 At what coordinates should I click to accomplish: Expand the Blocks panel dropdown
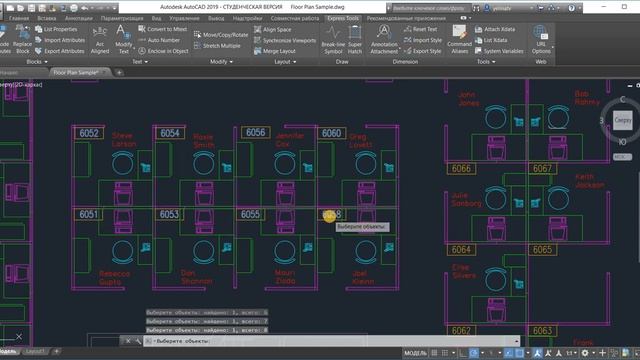(37, 62)
